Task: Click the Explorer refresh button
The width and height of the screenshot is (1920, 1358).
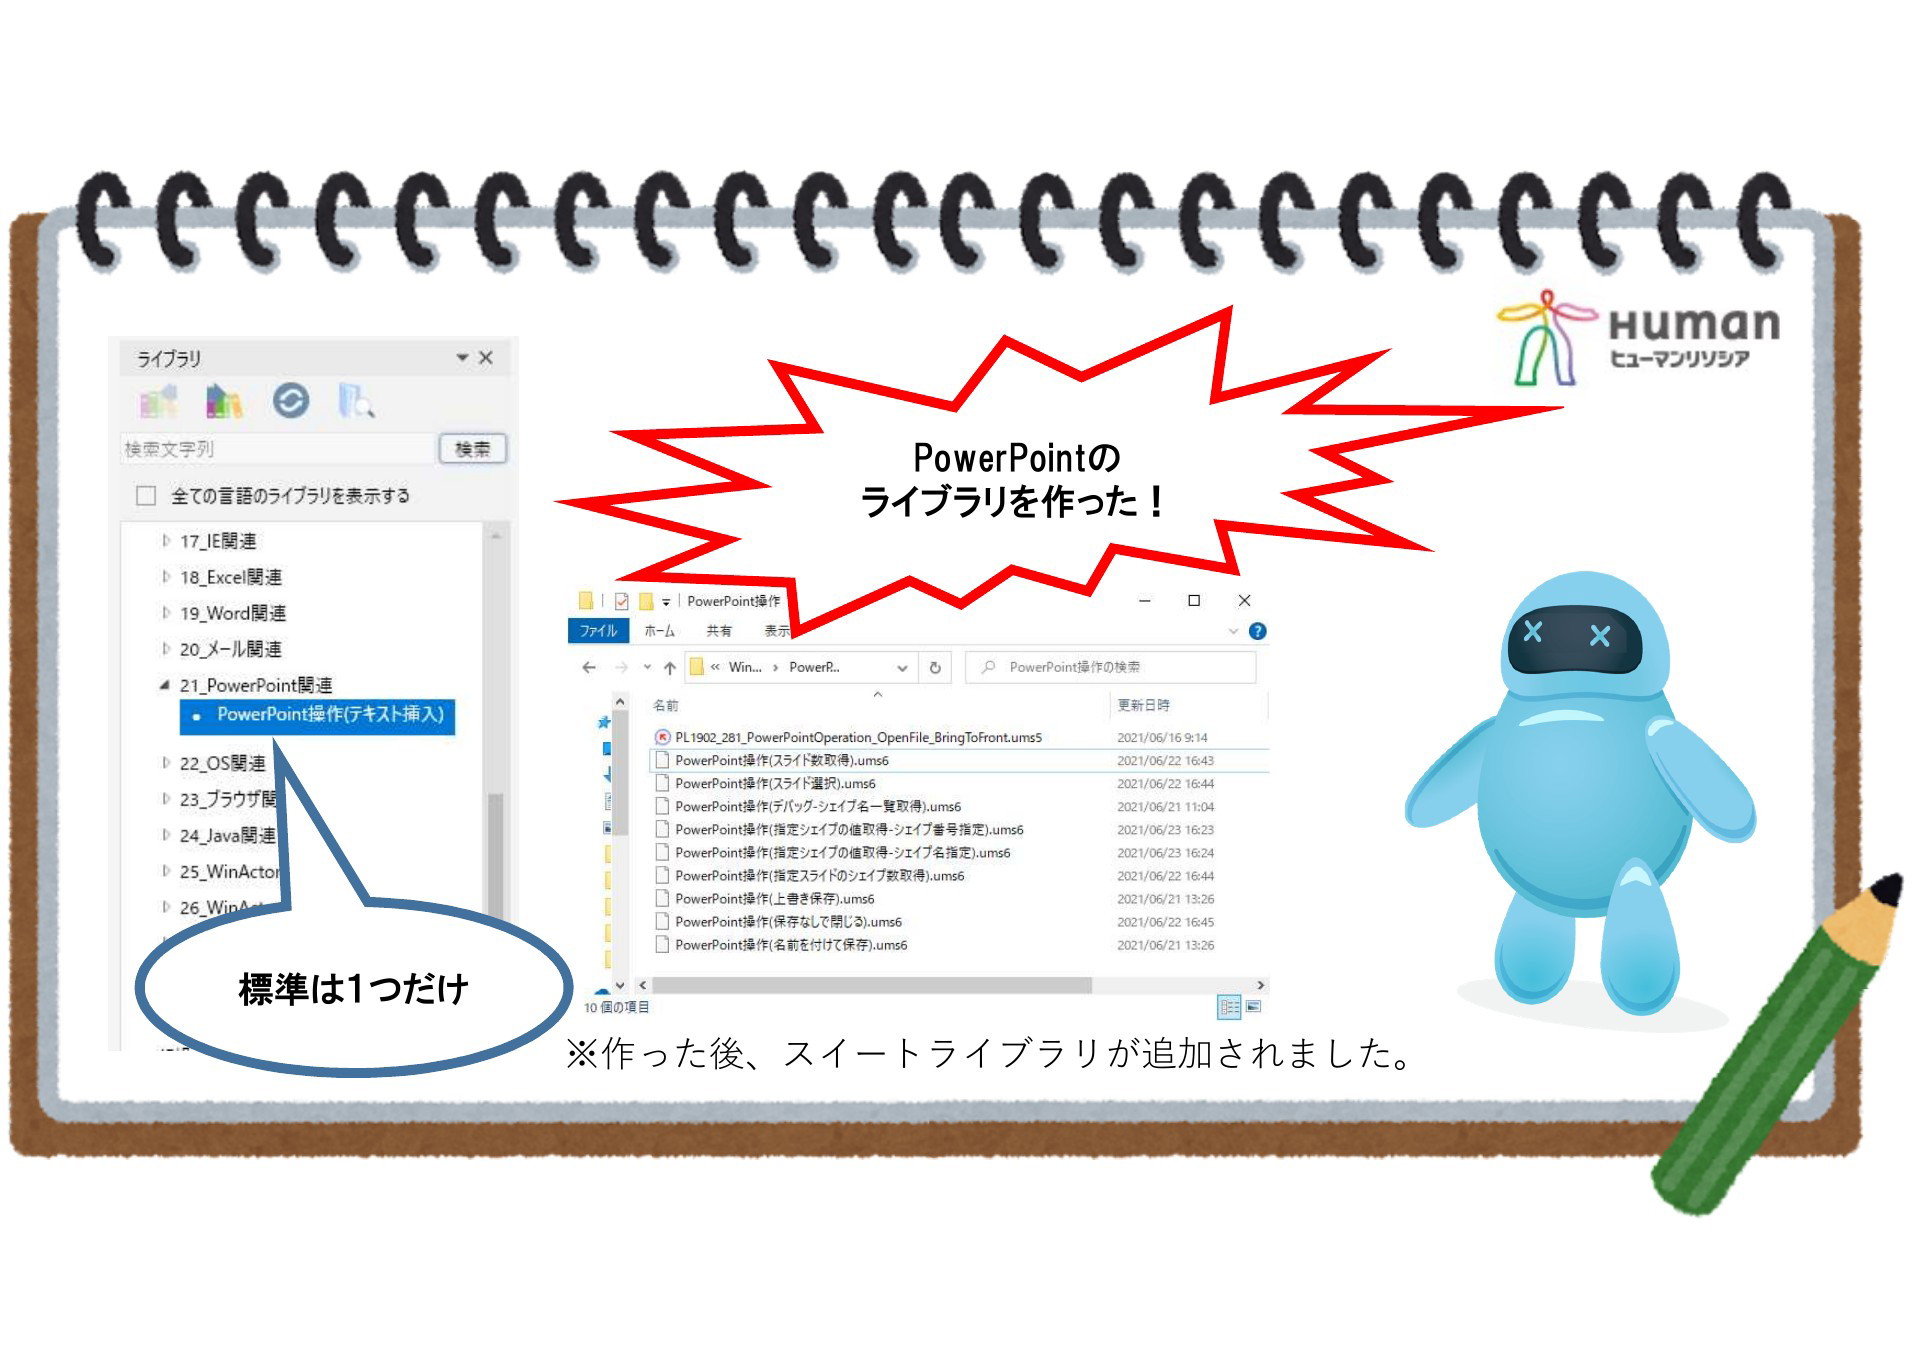Action: [x=935, y=668]
